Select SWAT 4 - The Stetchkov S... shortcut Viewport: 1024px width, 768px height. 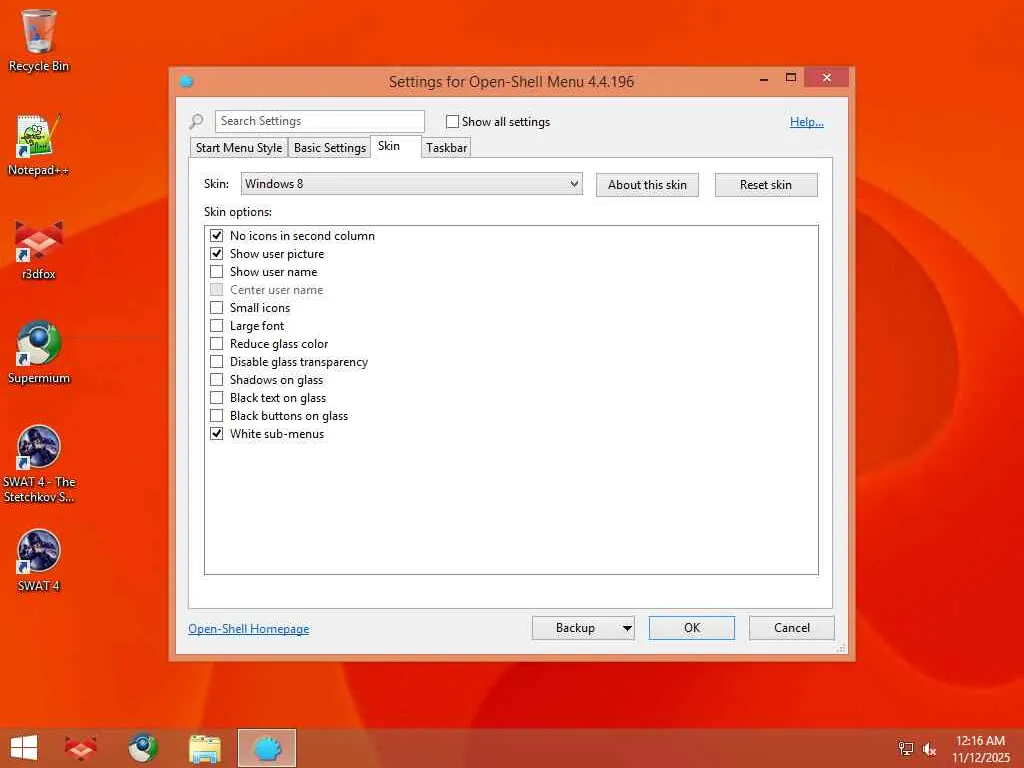pos(39,464)
